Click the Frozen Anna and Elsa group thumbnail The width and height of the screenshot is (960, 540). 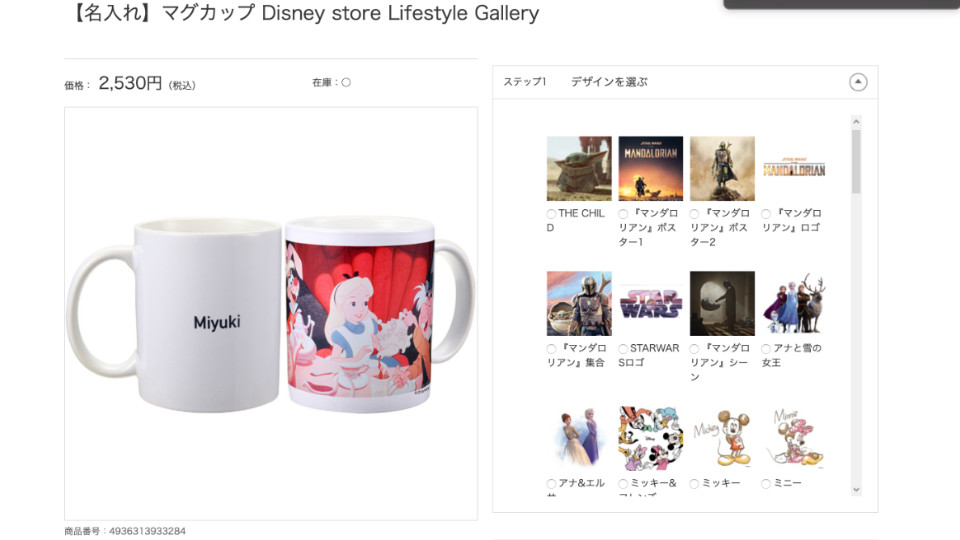(x=794, y=304)
